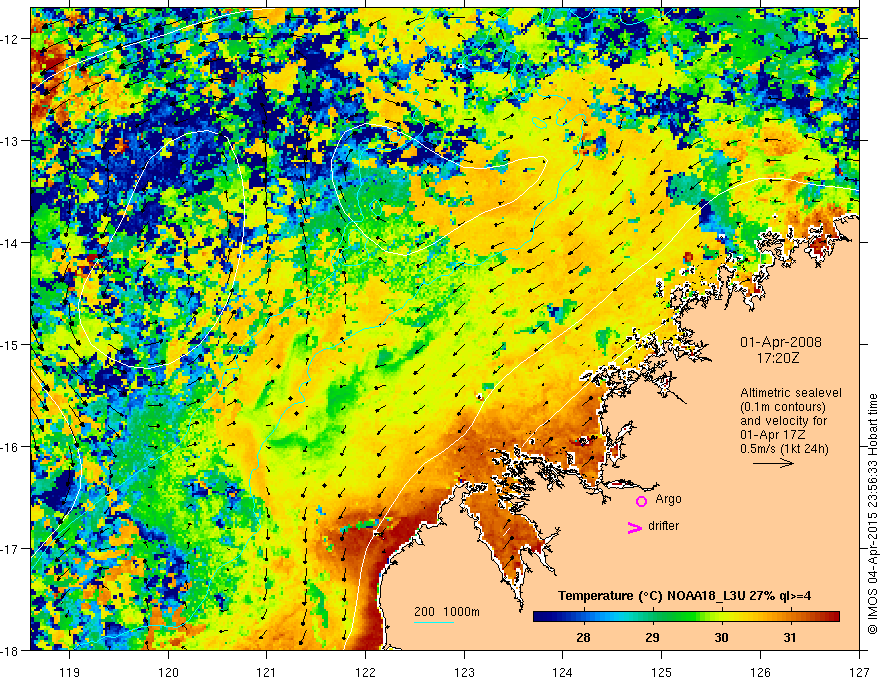880x680 pixels.
Task: Click the 119 longitude axis label
Action: tap(70, 672)
